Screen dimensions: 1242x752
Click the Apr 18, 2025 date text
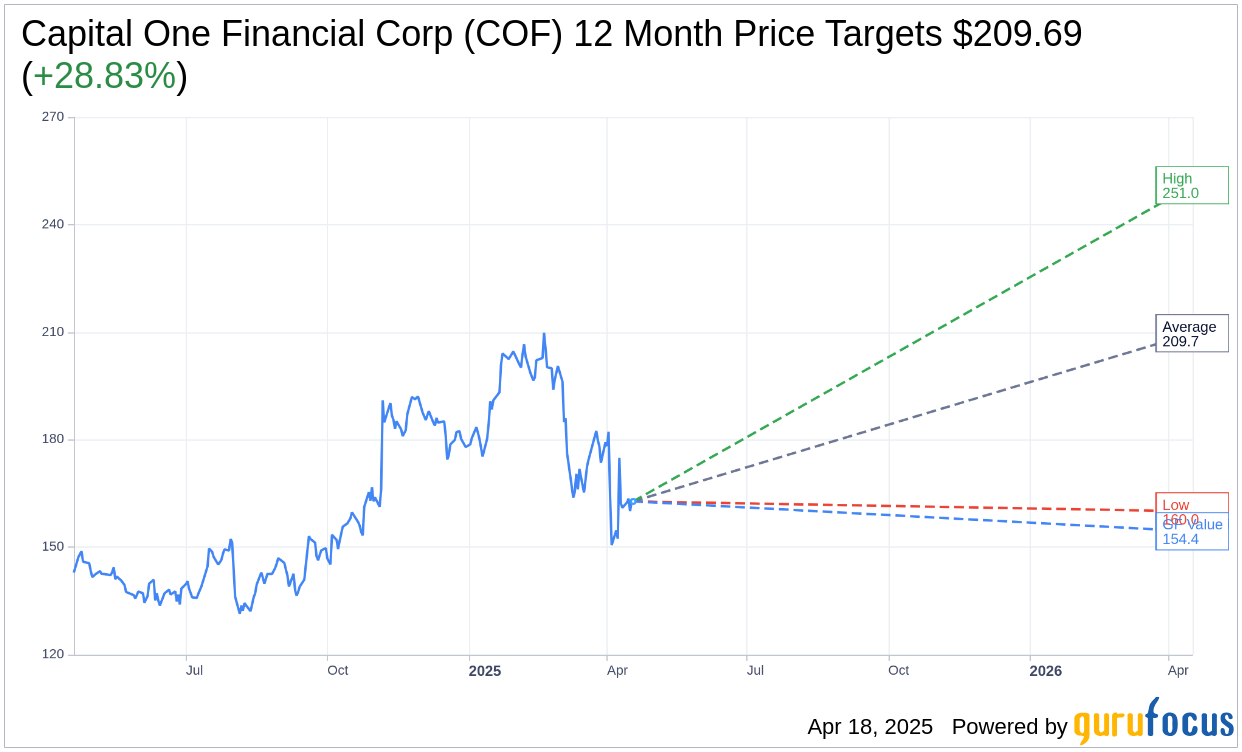tap(870, 727)
